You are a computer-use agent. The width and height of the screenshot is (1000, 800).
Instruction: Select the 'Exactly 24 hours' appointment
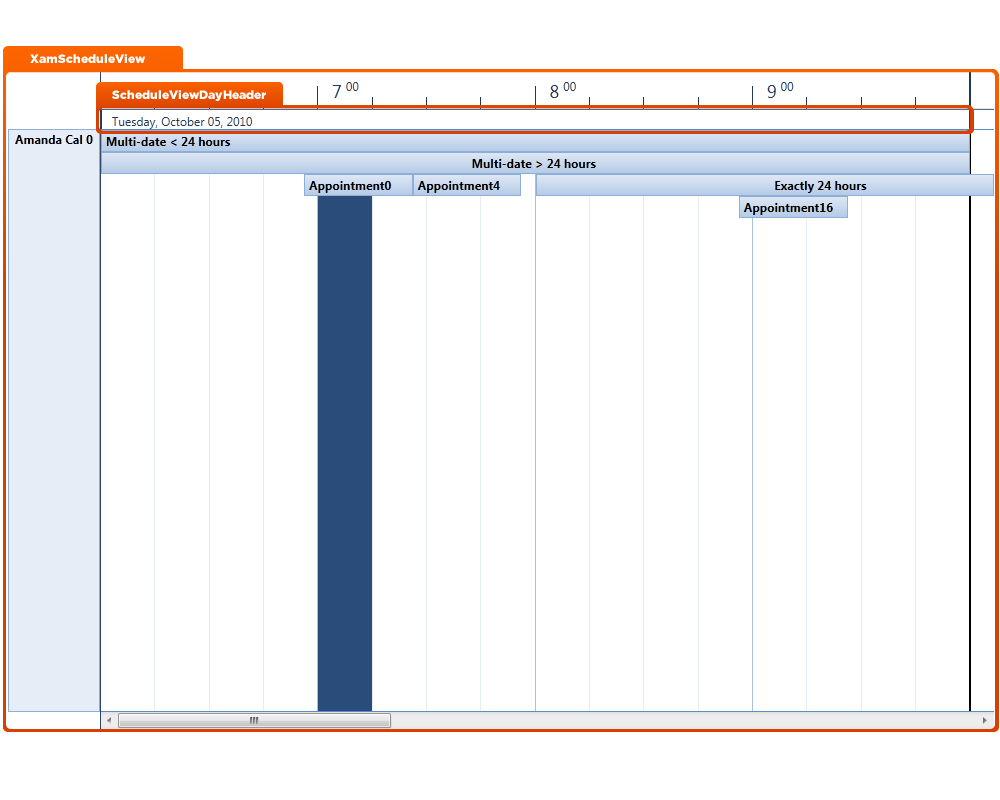pos(764,186)
